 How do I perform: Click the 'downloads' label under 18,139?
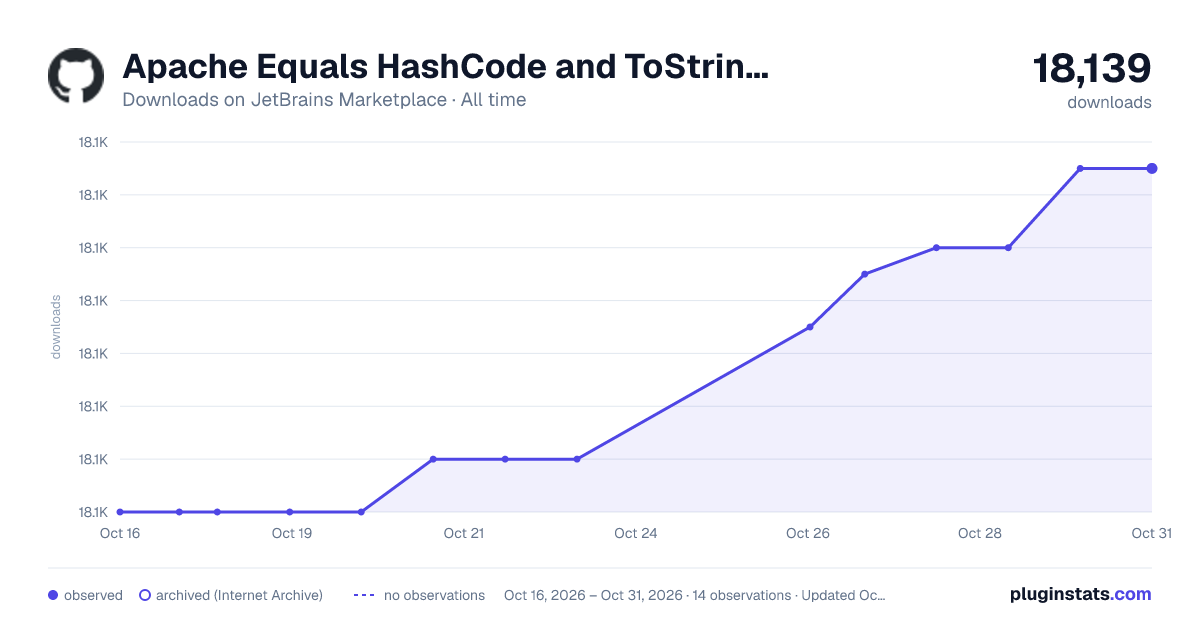click(1109, 102)
